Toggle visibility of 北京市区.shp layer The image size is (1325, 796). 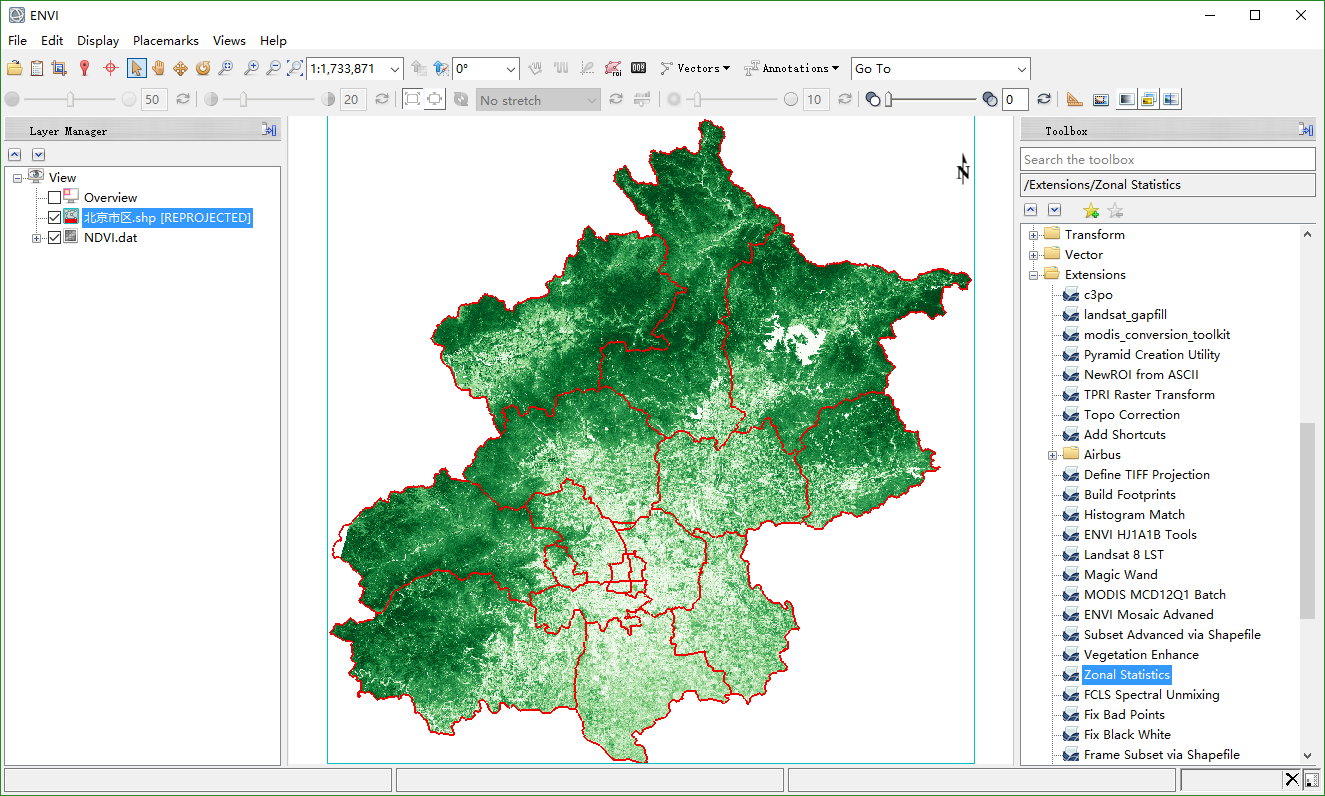55,218
